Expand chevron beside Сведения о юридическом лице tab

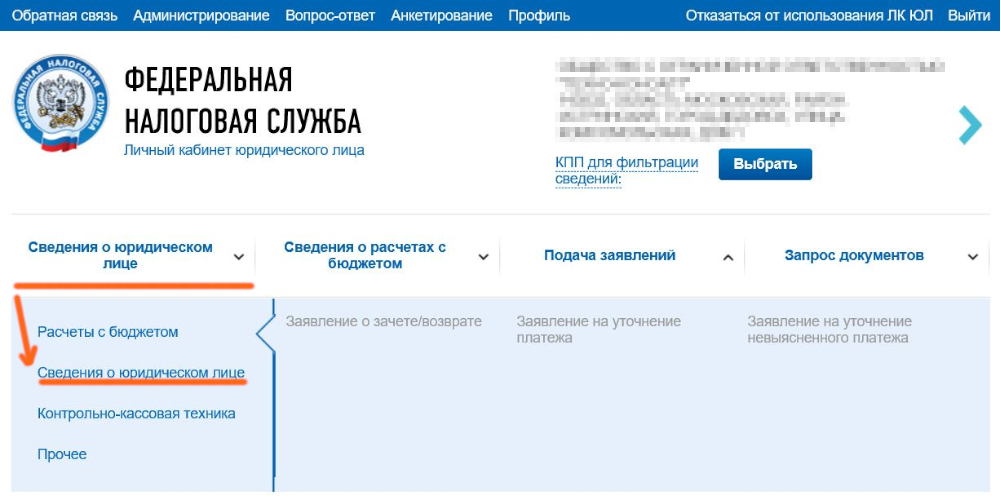coord(239,257)
